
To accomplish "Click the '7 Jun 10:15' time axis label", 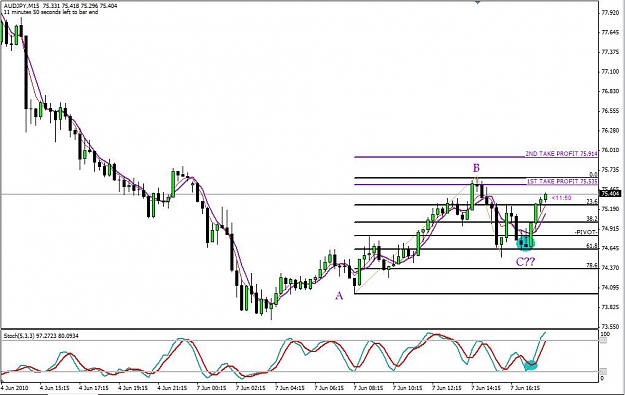I will pyautogui.click(x=407, y=387).
